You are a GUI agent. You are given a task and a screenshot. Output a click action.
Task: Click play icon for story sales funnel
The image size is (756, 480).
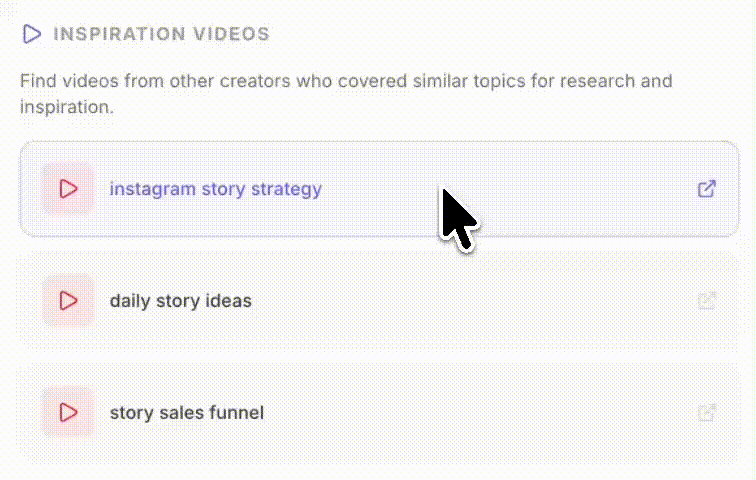(x=68, y=412)
